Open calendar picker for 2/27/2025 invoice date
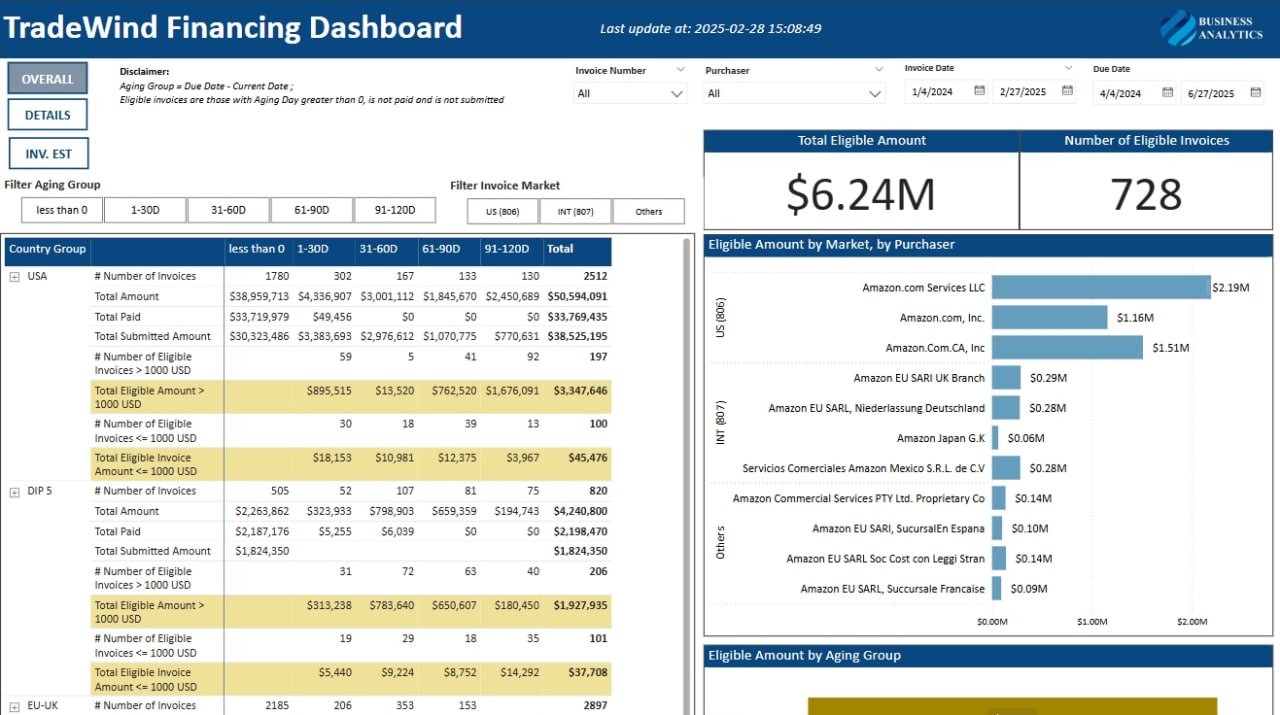 point(1068,92)
